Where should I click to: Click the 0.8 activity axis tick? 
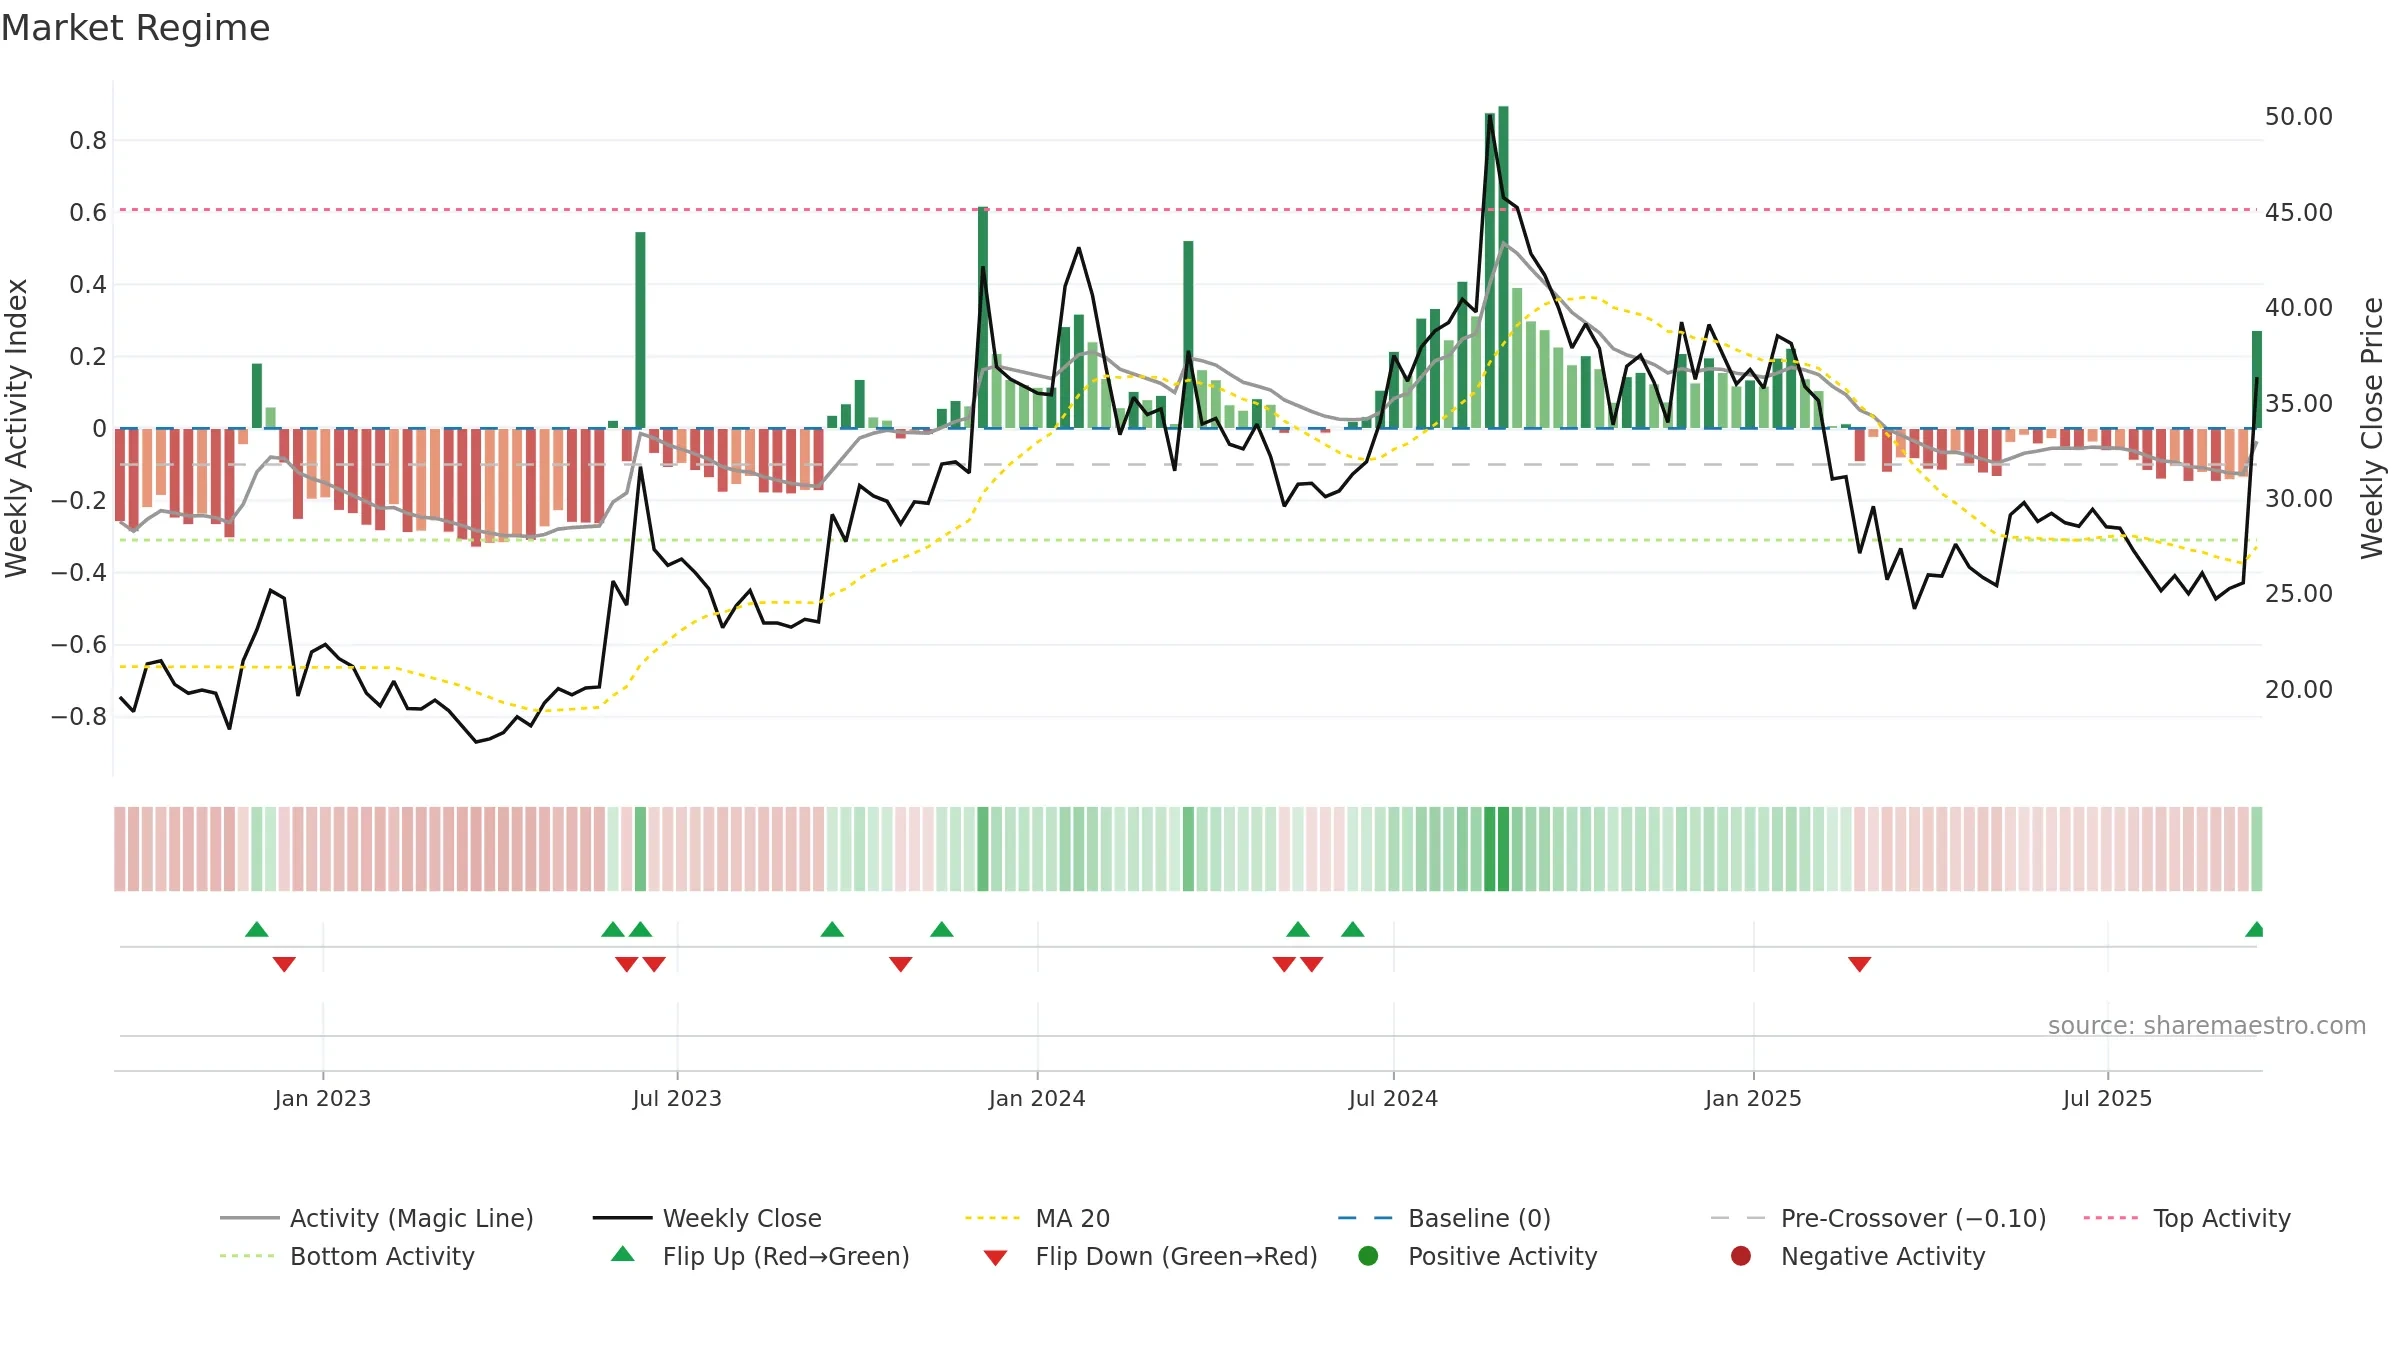pyautogui.click(x=88, y=141)
